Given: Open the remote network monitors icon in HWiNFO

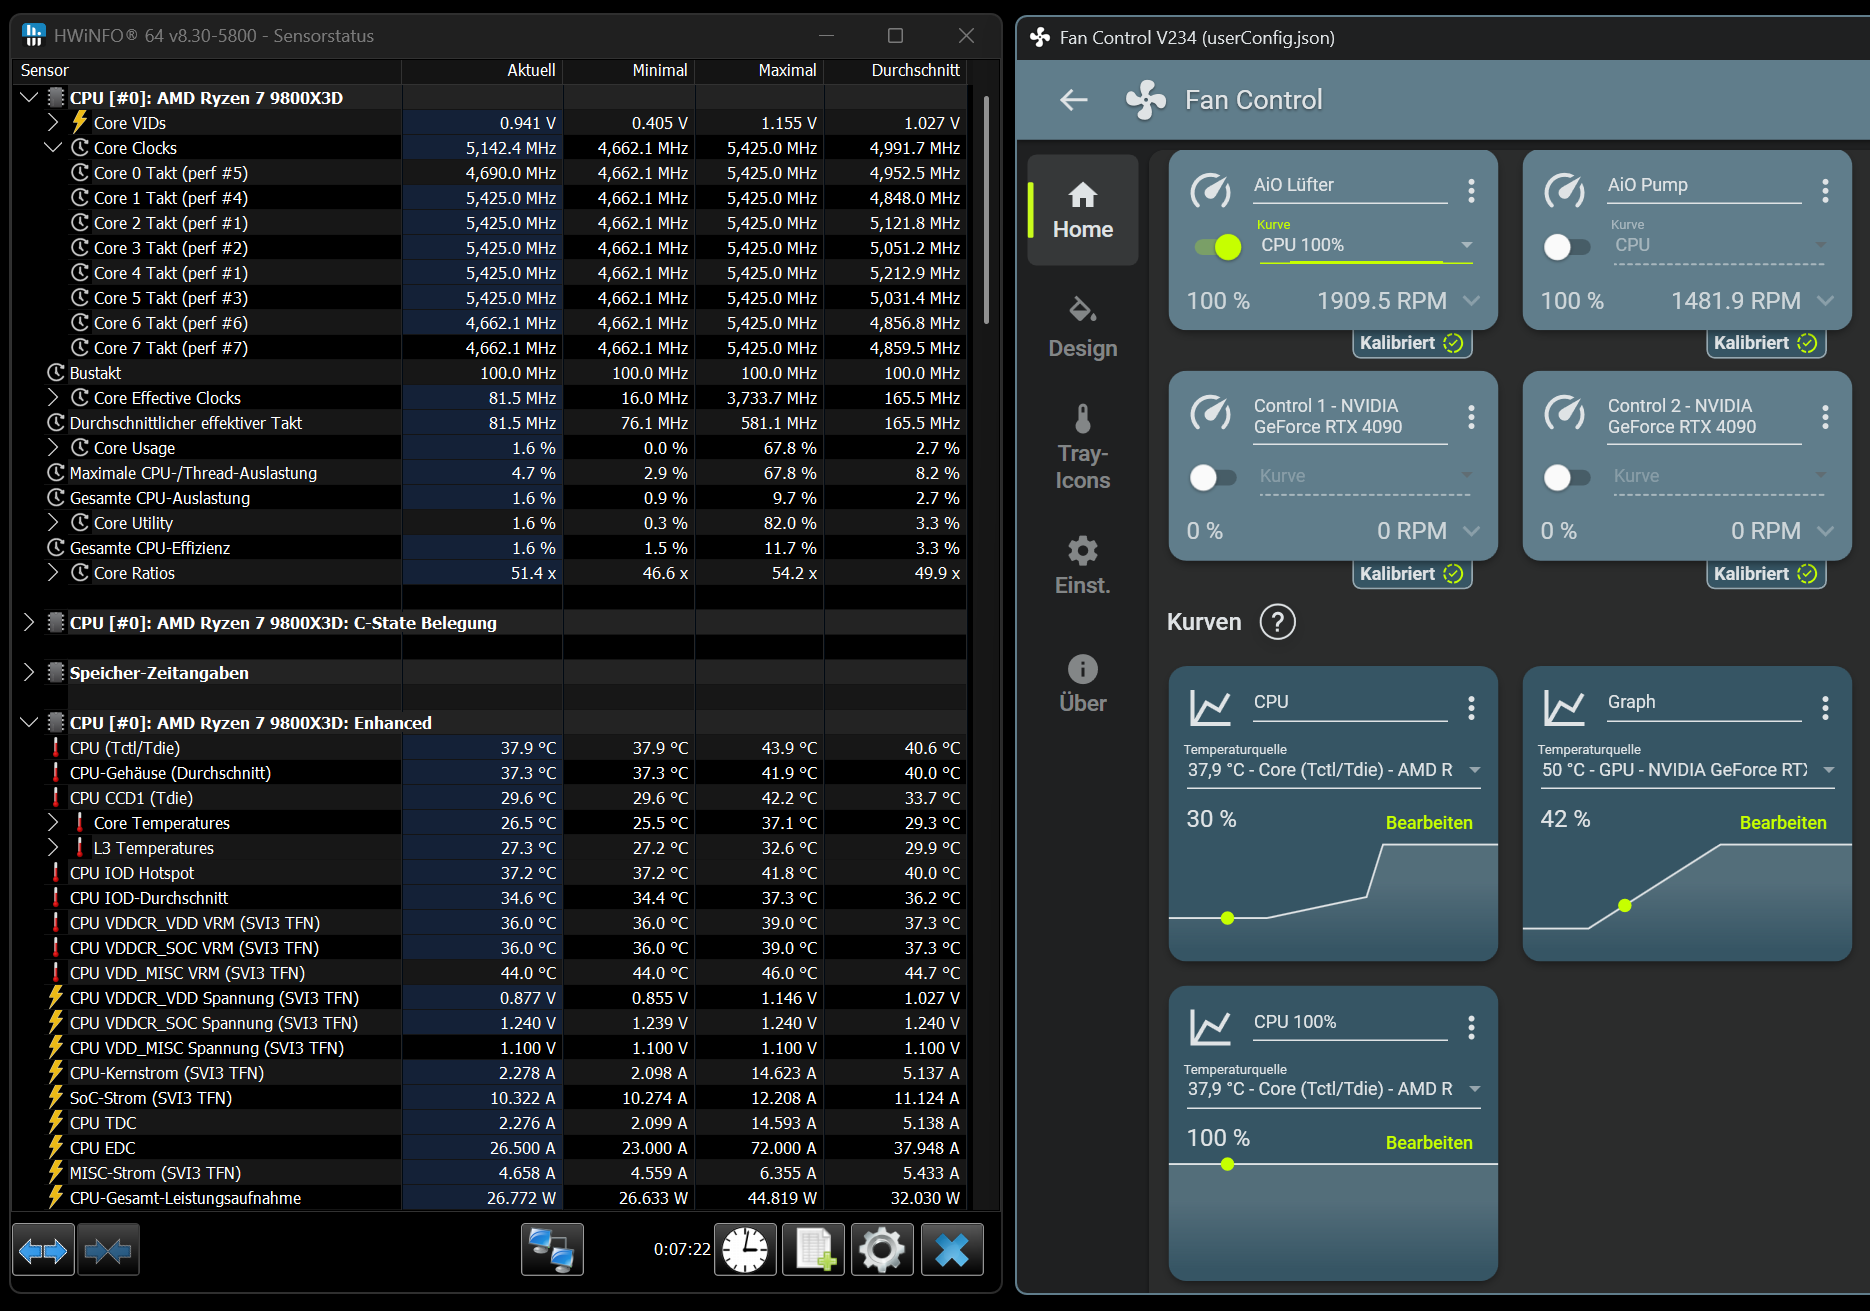Looking at the screenshot, I should tap(552, 1250).
